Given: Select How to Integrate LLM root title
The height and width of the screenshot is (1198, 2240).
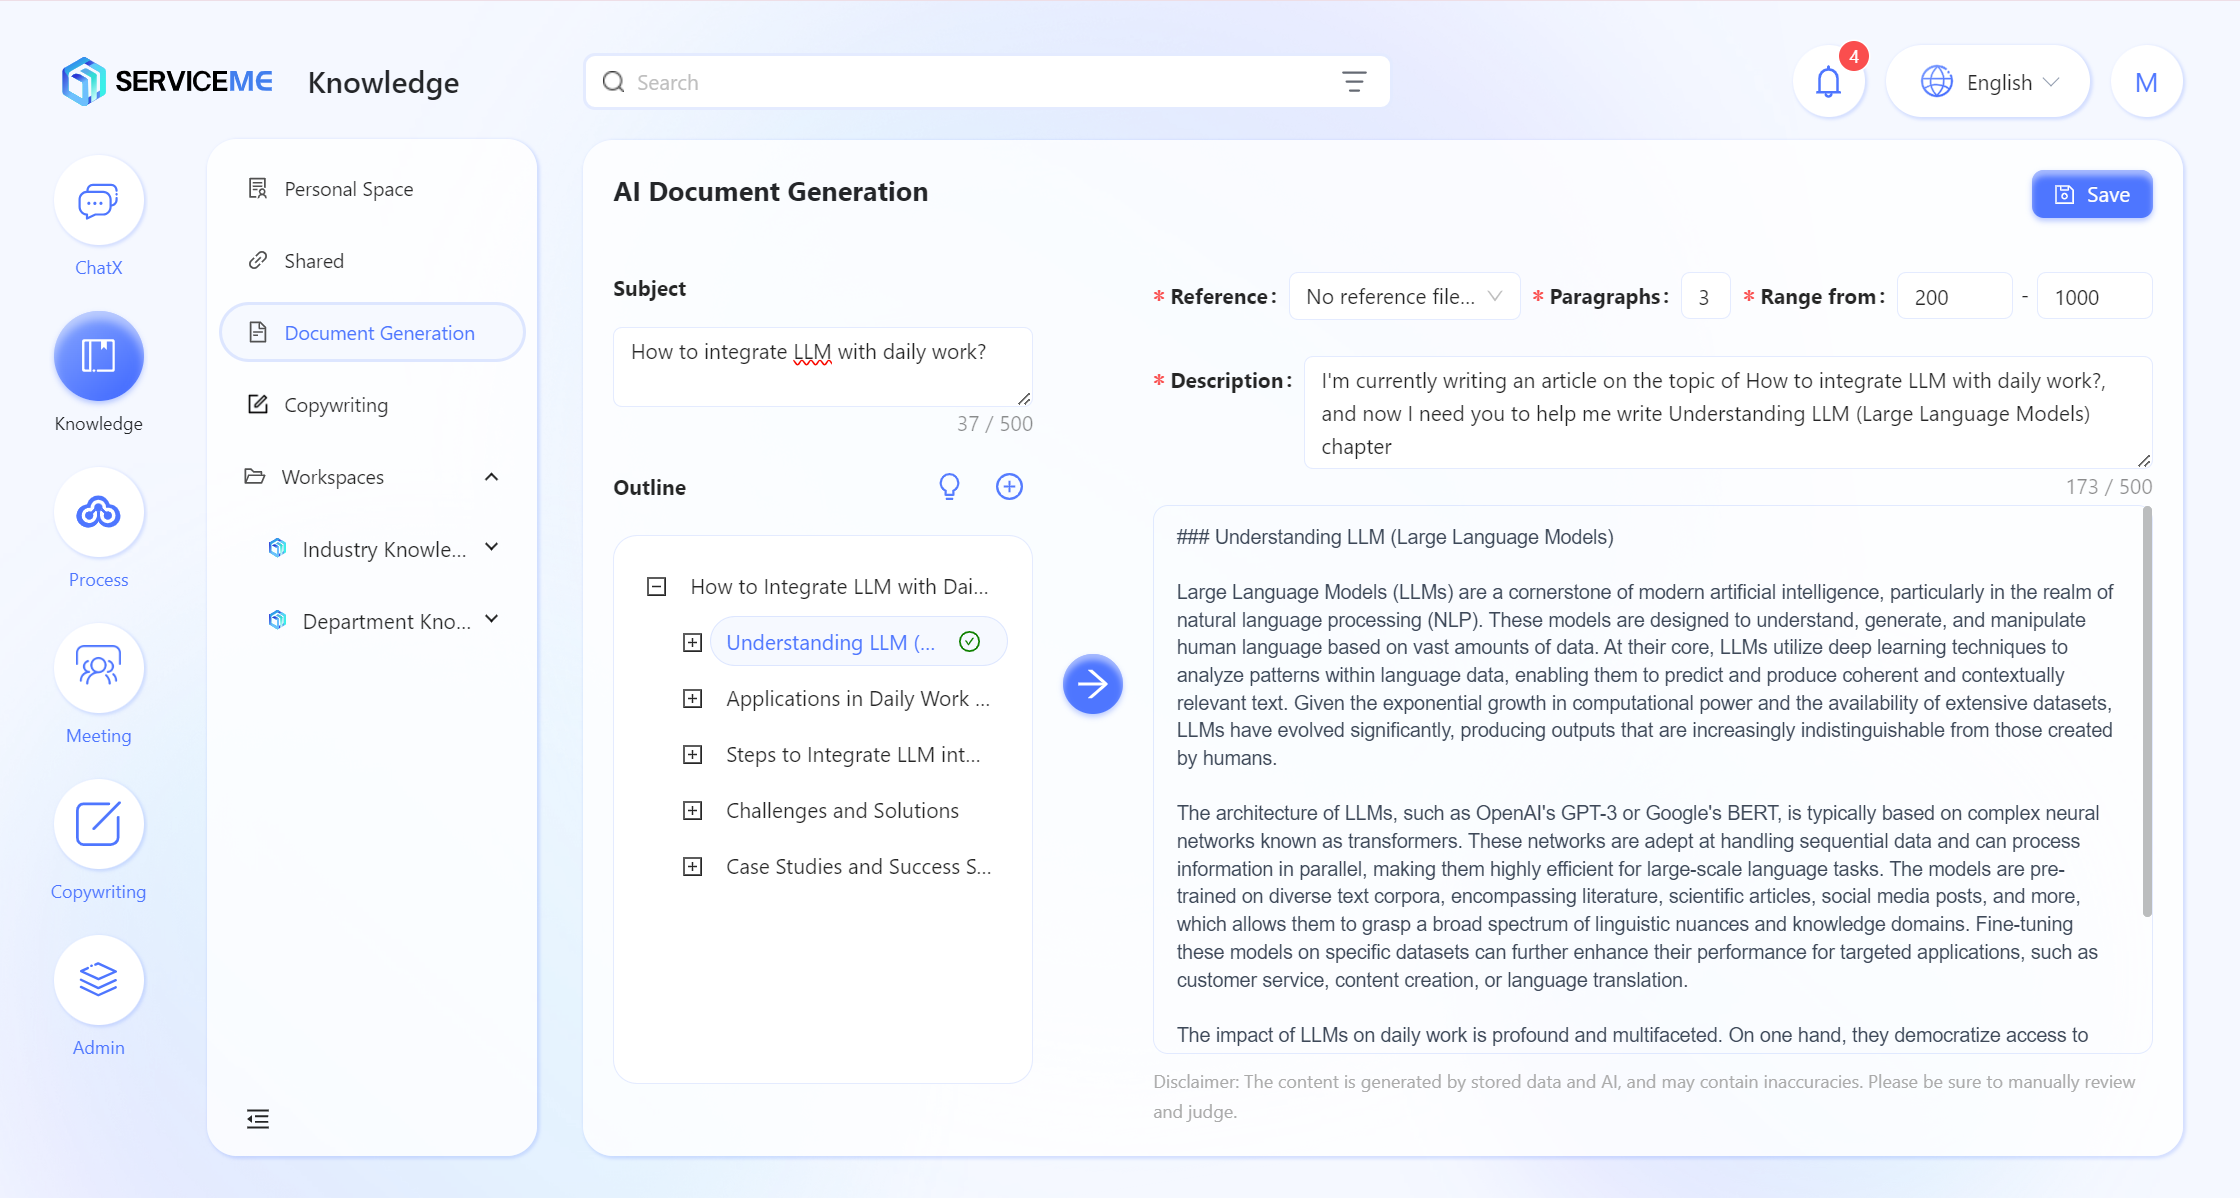Looking at the screenshot, I should tap(839, 587).
